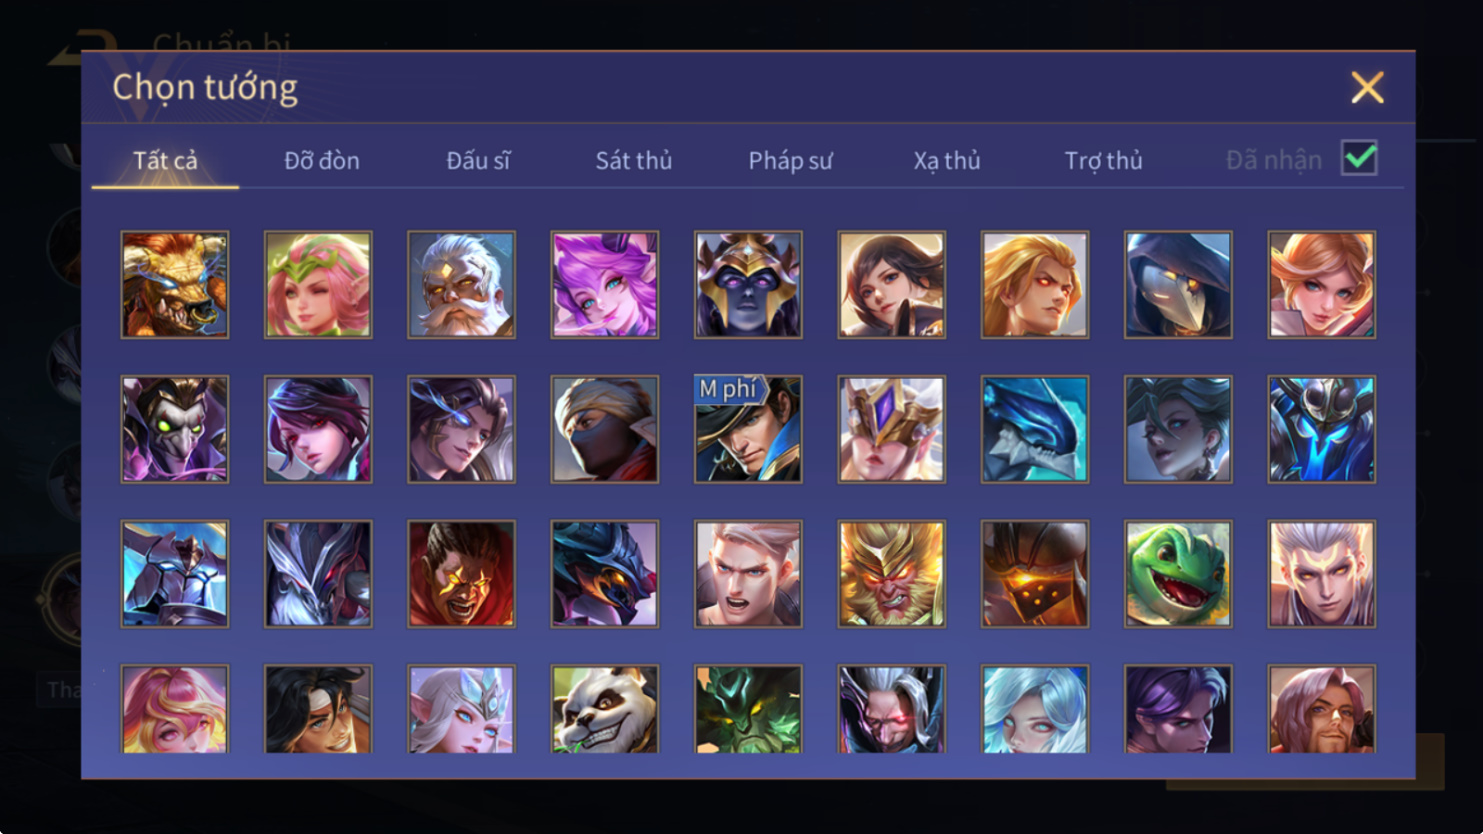The image size is (1483, 834).
Task: Close the Chọn tướng dialog
Action: pyautogui.click(x=1367, y=88)
